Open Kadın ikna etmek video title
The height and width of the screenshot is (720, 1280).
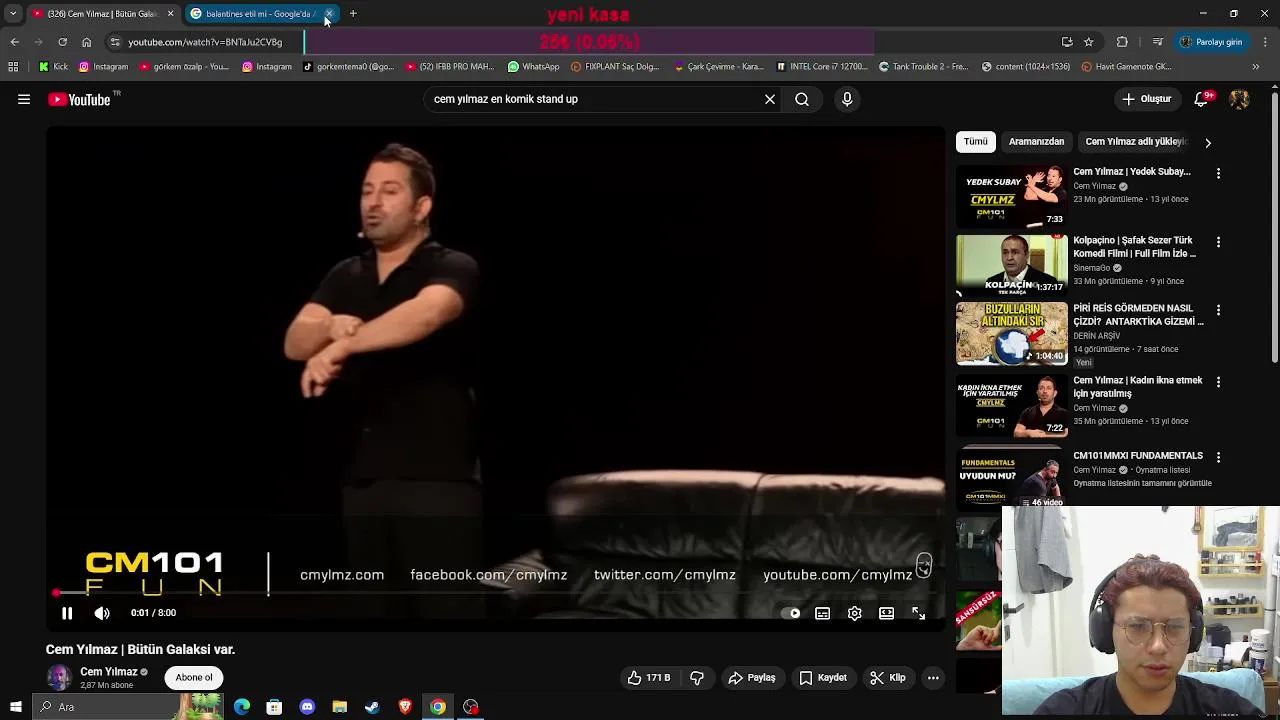click(x=1138, y=387)
